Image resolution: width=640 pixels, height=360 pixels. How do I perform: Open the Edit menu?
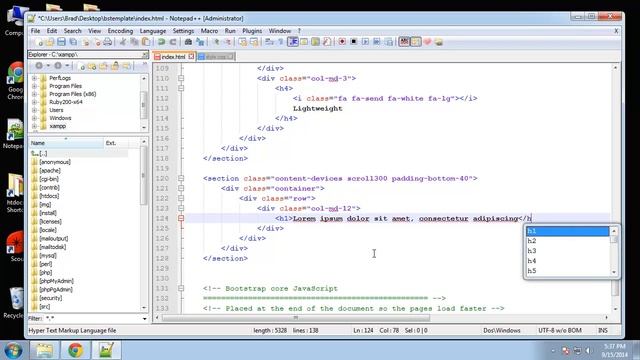coord(52,31)
